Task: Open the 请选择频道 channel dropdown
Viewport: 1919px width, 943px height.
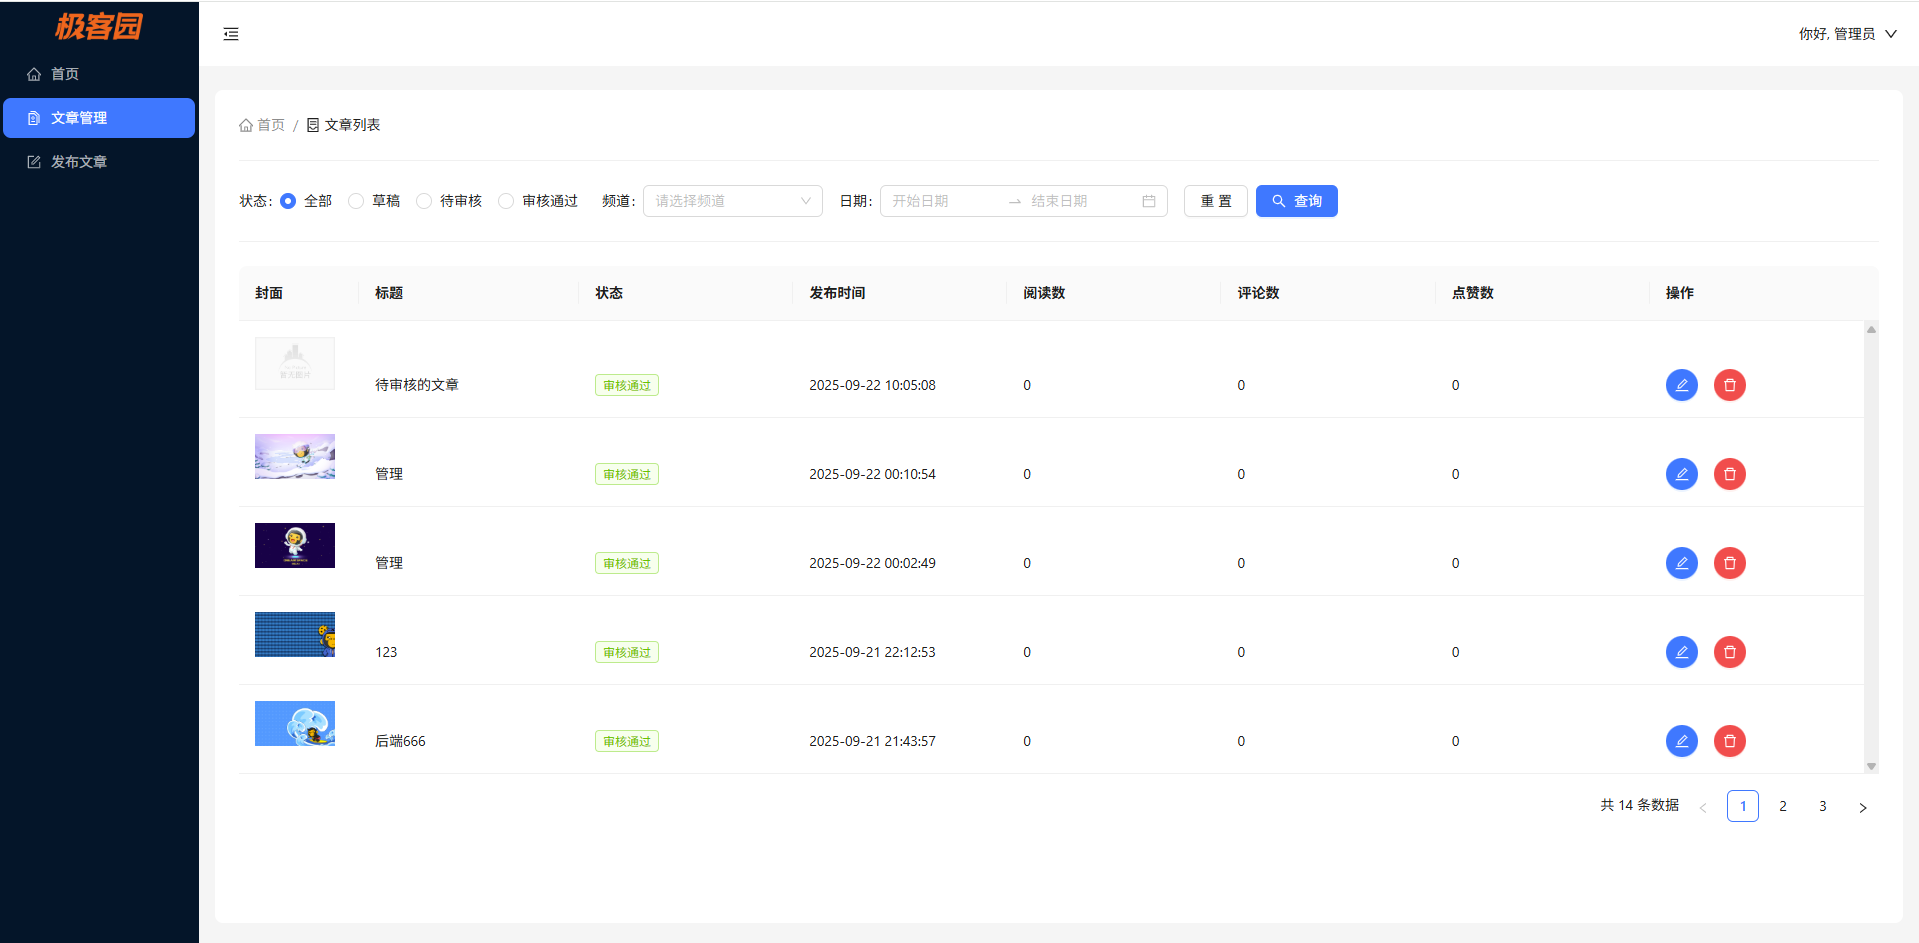Action: pyautogui.click(x=732, y=201)
